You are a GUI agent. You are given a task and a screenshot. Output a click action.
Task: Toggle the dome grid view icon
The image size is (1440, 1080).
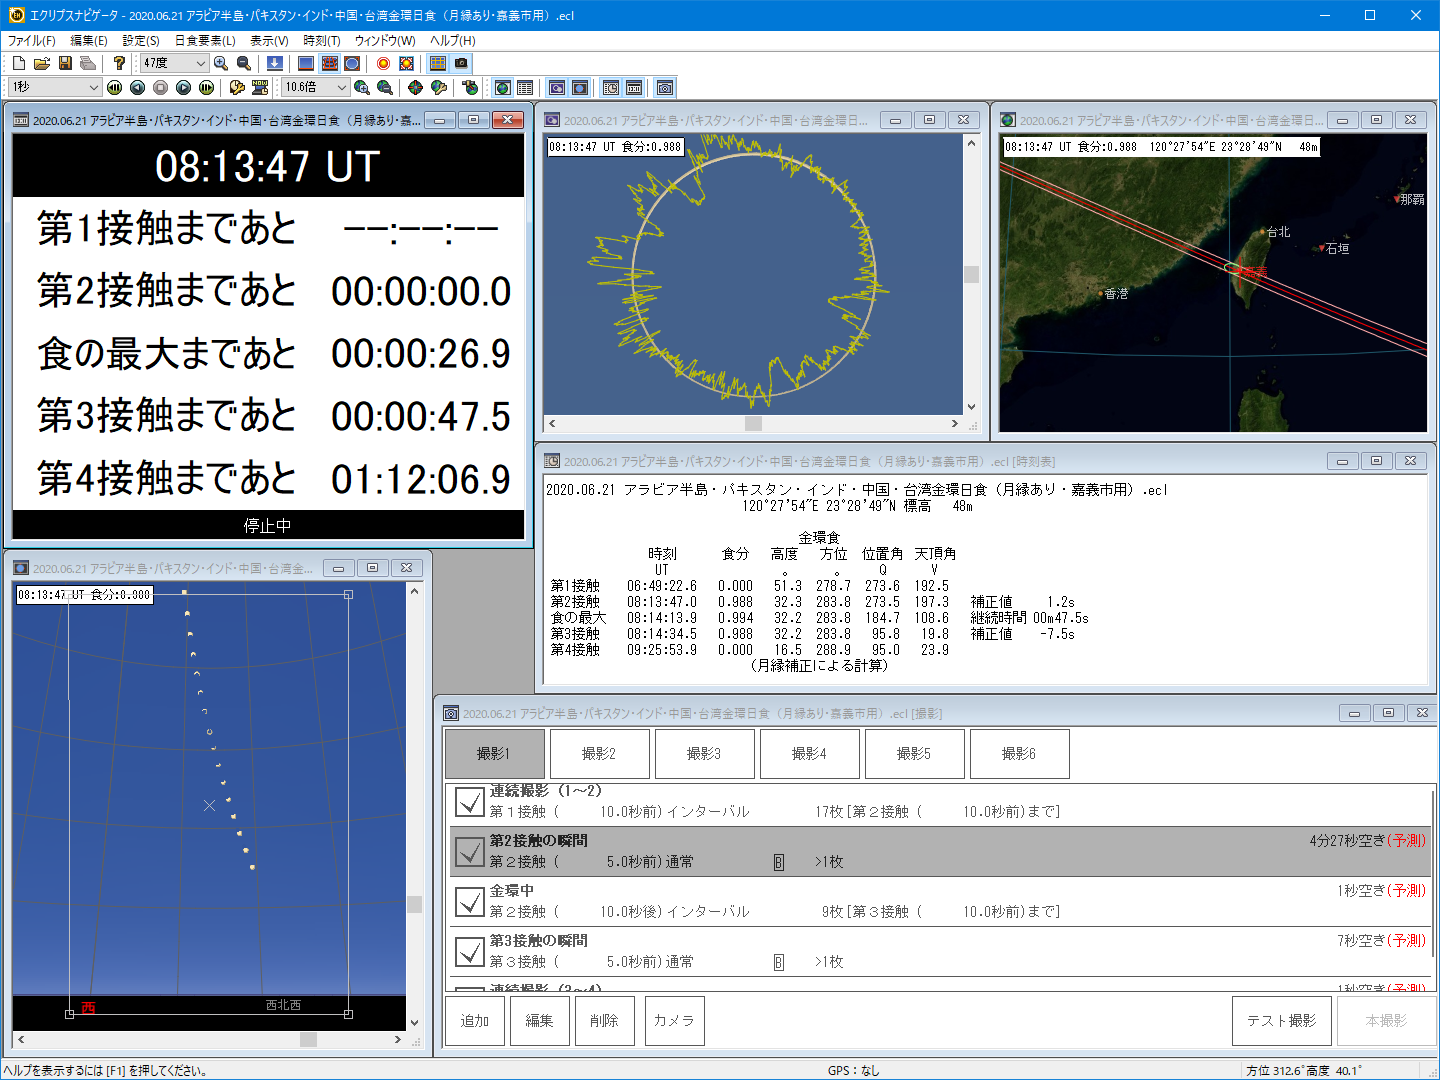click(x=329, y=63)
